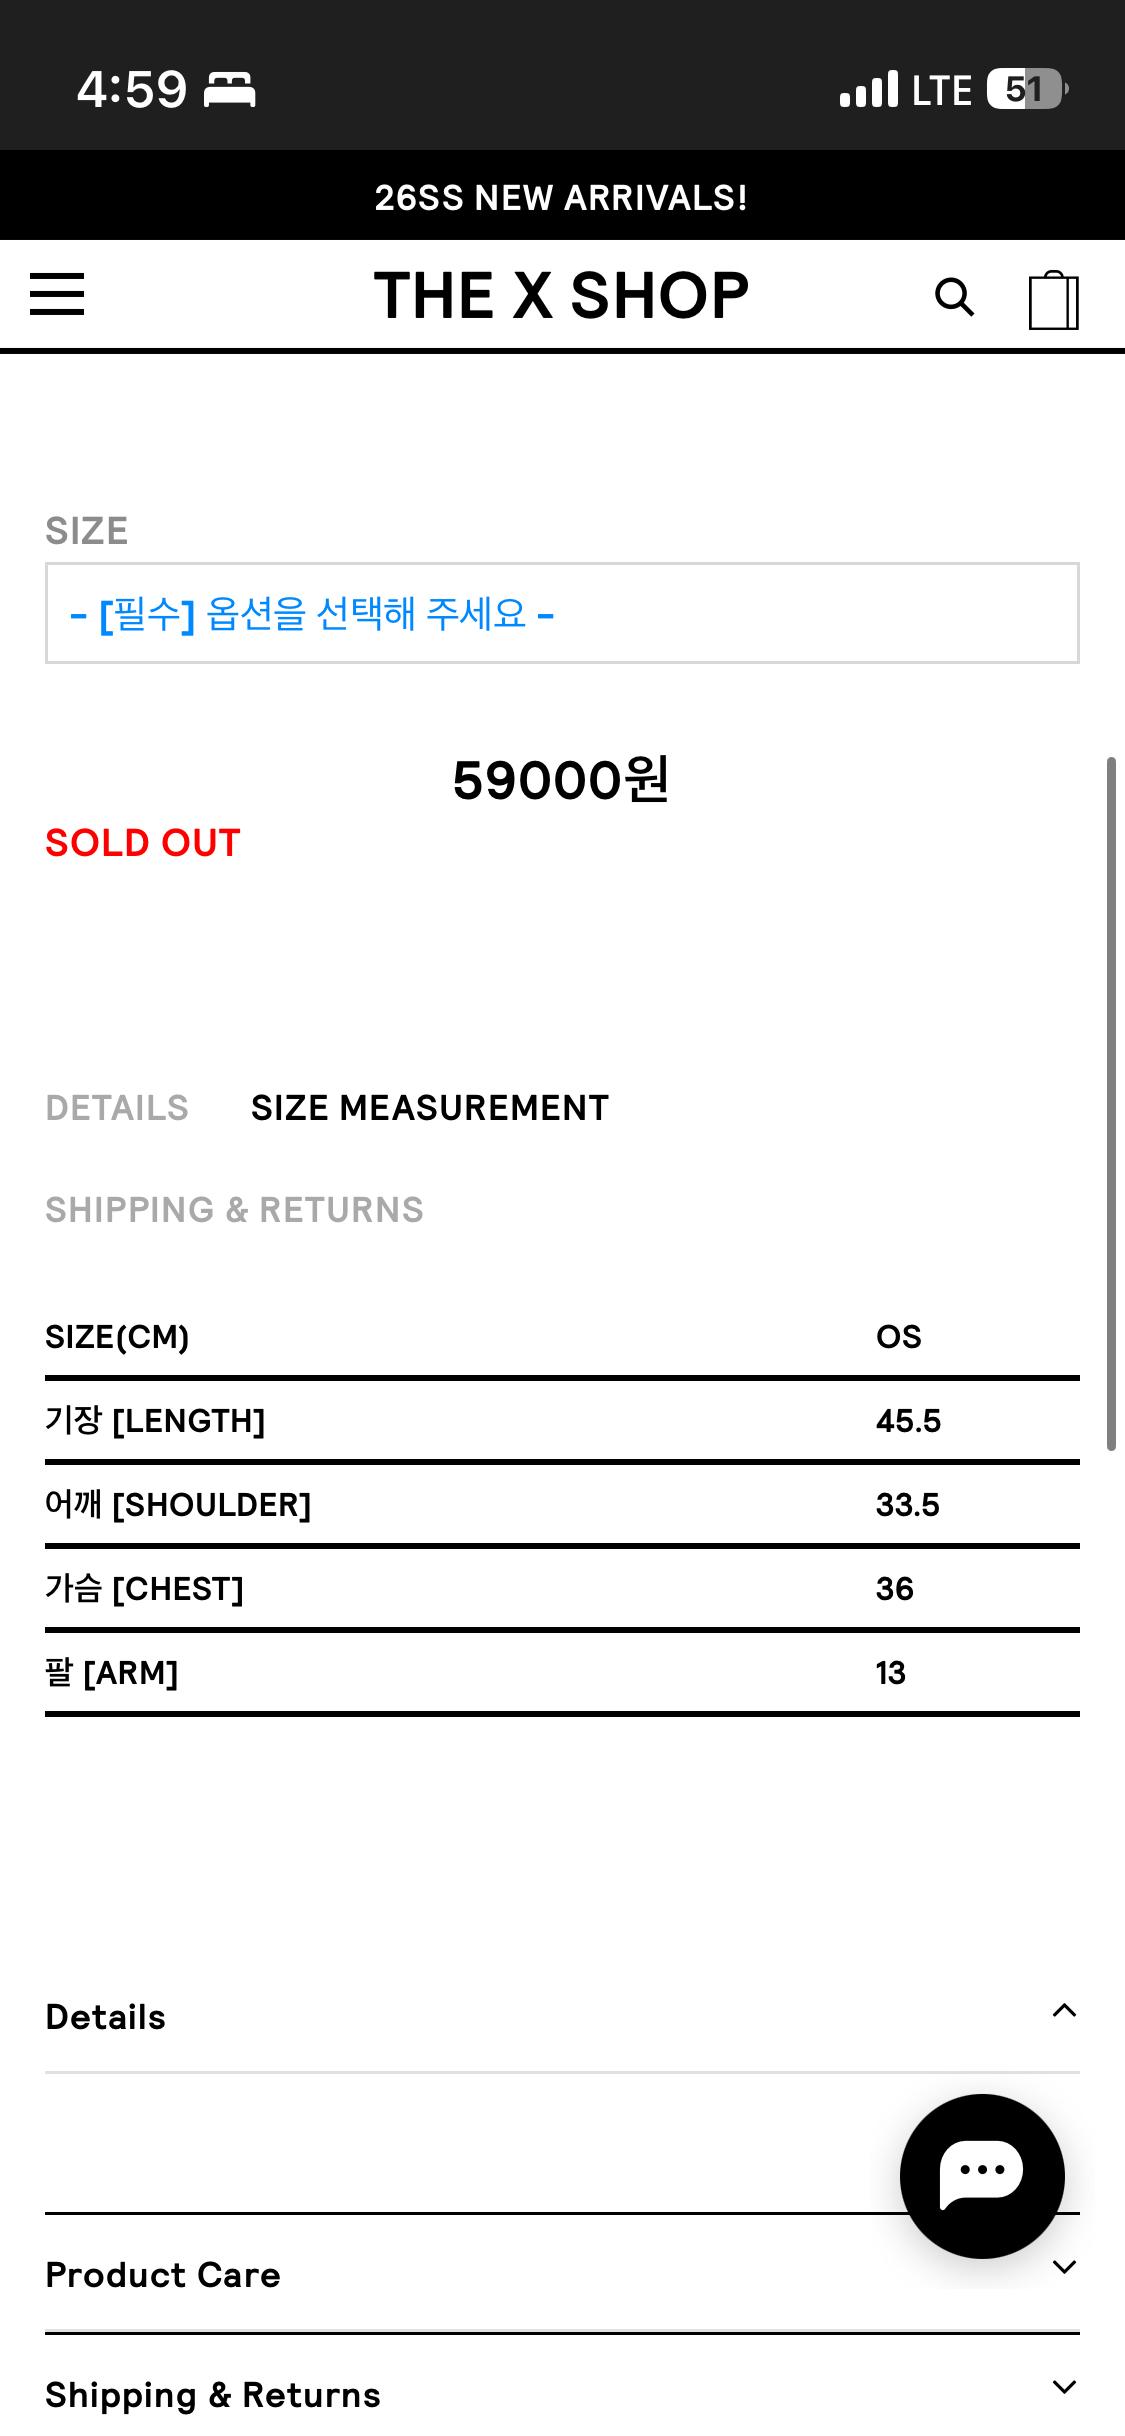Open the SIZE option dropdown
The image size is (1125, 2436).
[x=562, y=613]
